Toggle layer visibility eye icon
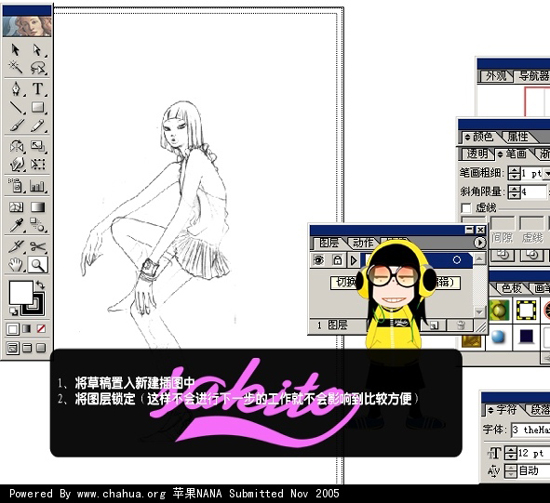The height and width of the screenshot is (503, 550). (318, 260)
